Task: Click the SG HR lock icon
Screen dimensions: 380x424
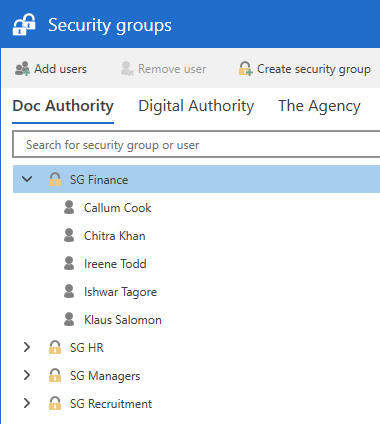Action: pos(55,347)
